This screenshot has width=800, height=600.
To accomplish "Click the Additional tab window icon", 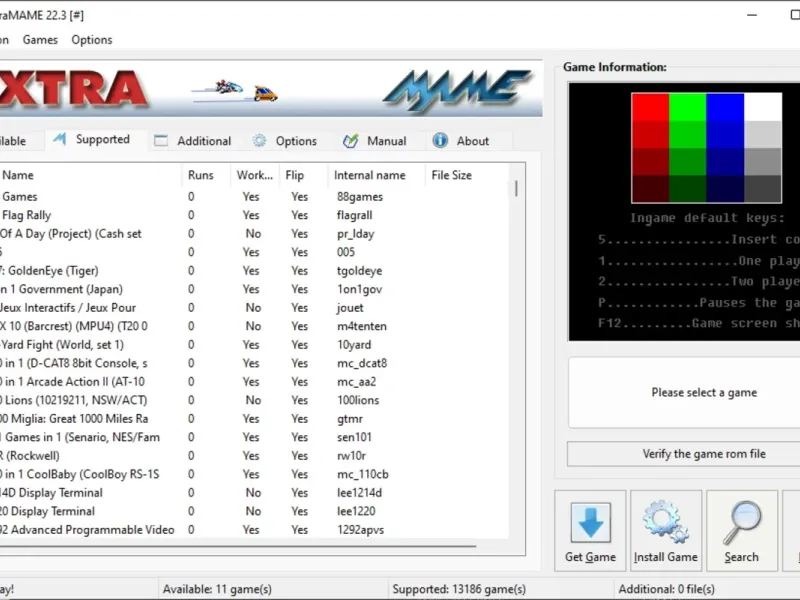I will (161, 141).
